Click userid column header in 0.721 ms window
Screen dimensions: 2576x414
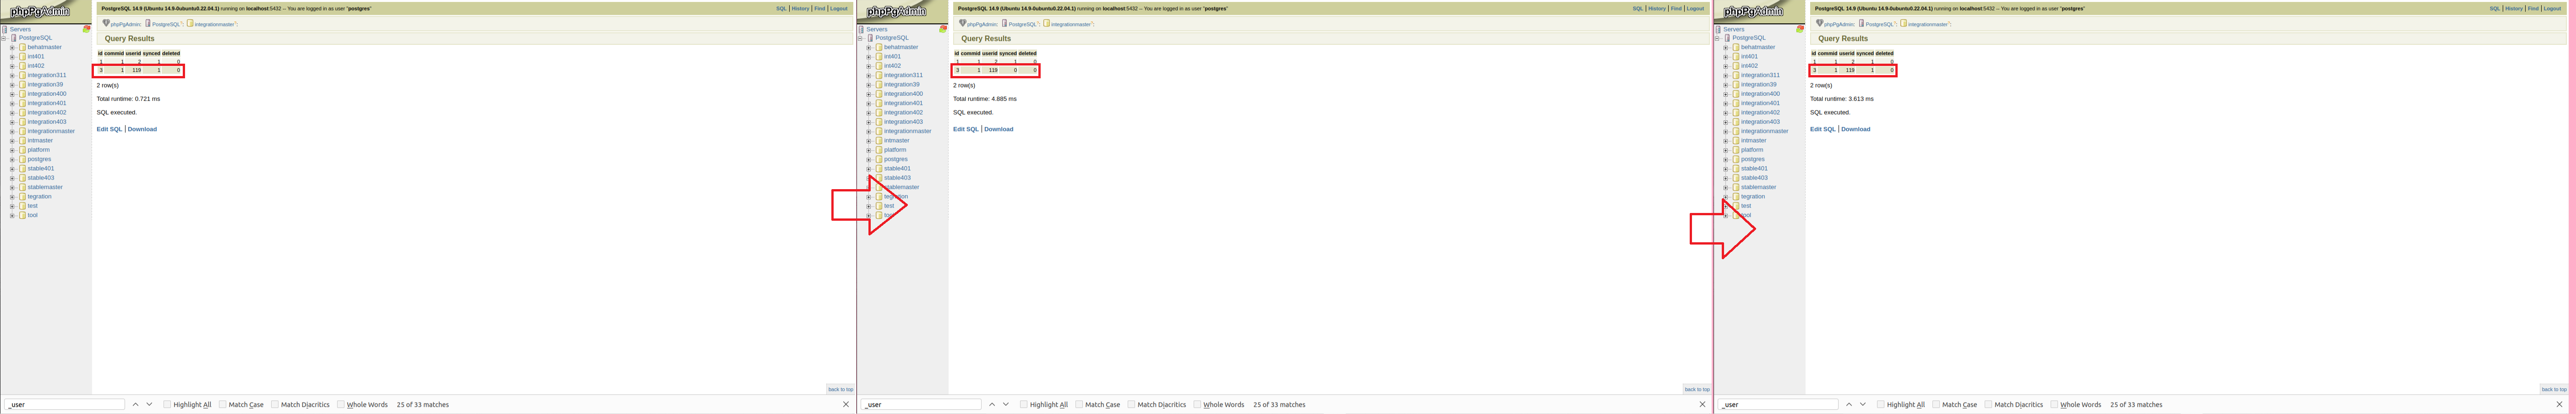tap(133, 53)
